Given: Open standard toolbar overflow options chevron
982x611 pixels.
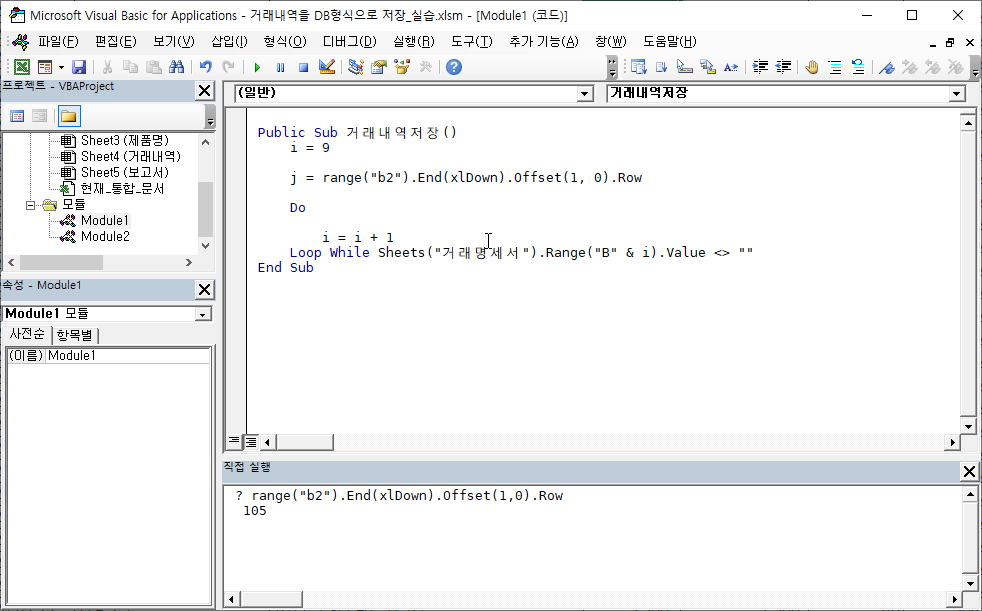Looking at the screenshot, I should [x=612, y=67].
